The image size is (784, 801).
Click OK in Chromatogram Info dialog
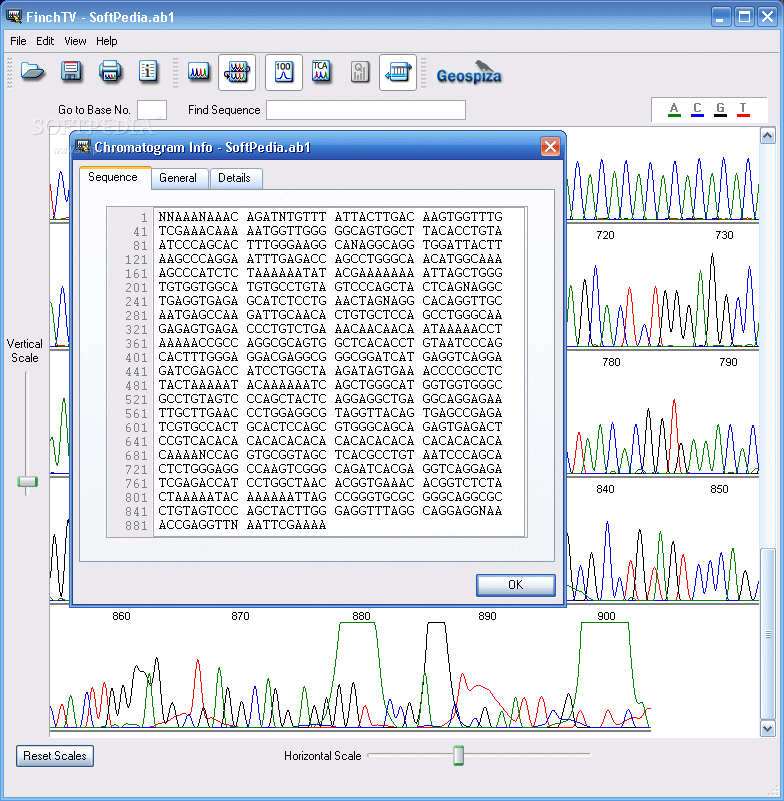515,585
